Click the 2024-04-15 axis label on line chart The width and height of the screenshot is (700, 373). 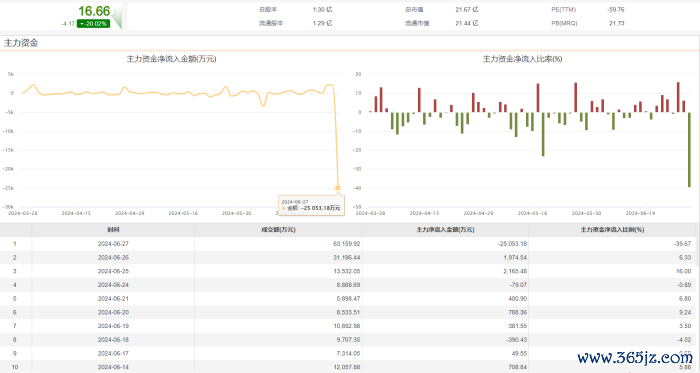76,213
